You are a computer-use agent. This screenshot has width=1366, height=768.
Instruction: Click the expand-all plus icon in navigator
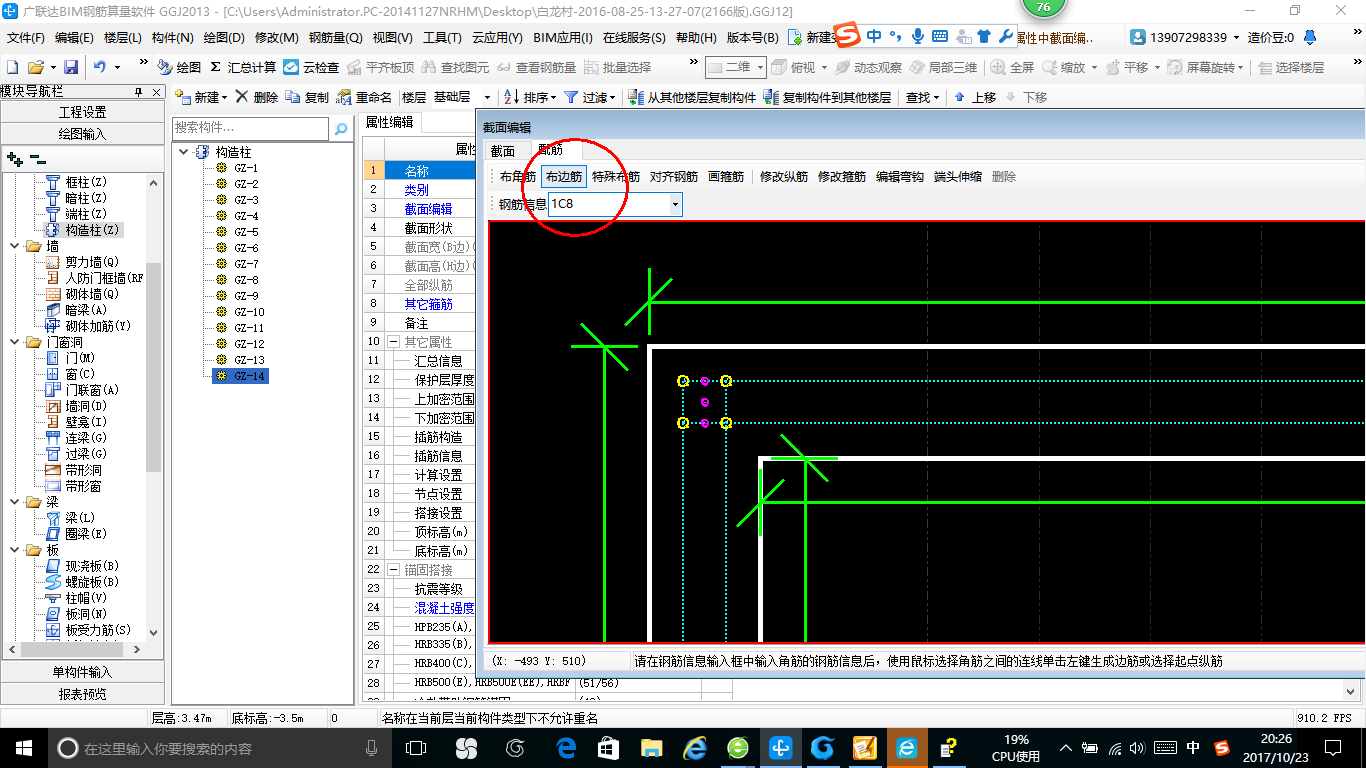coord(15,158)
